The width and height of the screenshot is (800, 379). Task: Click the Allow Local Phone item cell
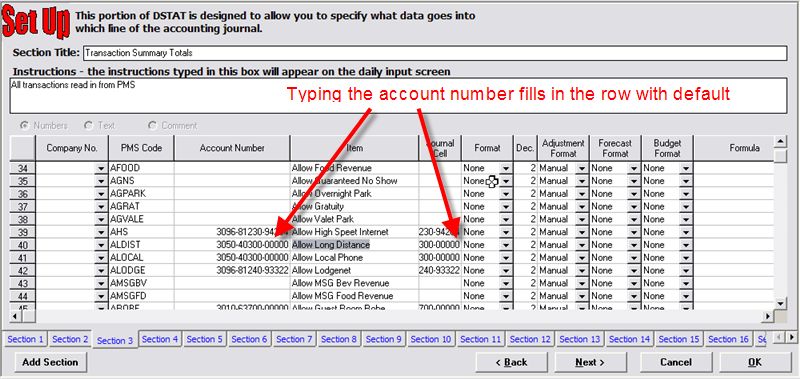355,258
